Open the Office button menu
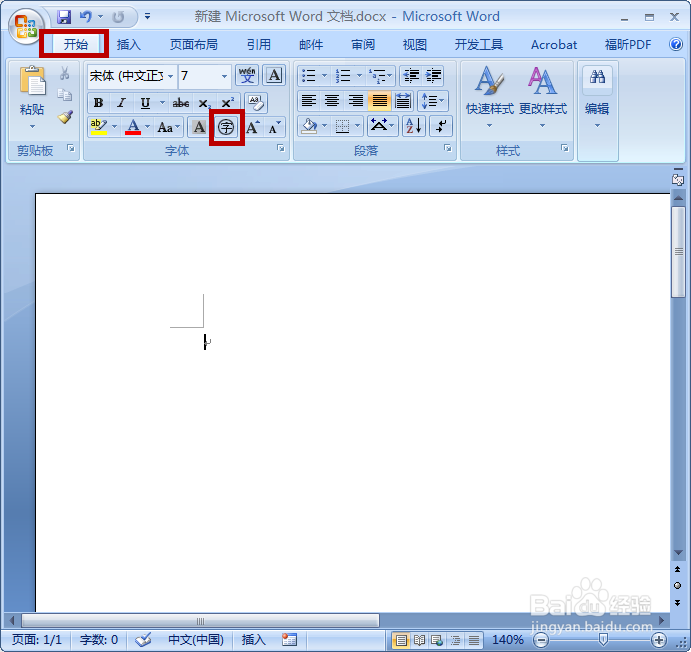The width and height of the screenshot is (691, 652). pos(26,26)
